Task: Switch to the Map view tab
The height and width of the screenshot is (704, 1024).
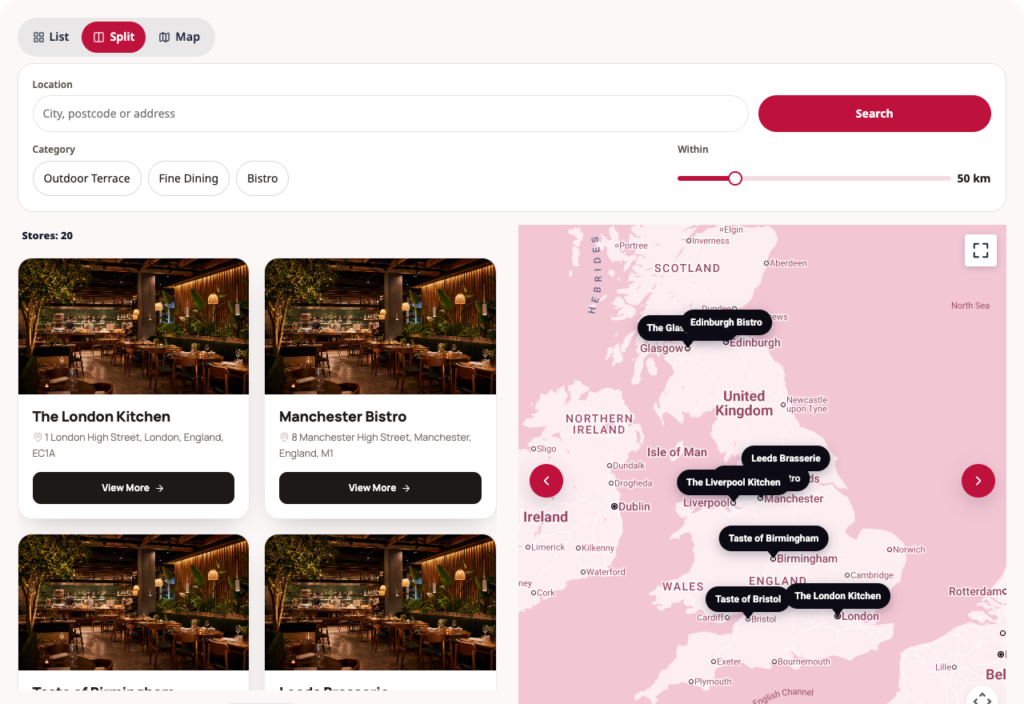Action: (x=180, y=37)
